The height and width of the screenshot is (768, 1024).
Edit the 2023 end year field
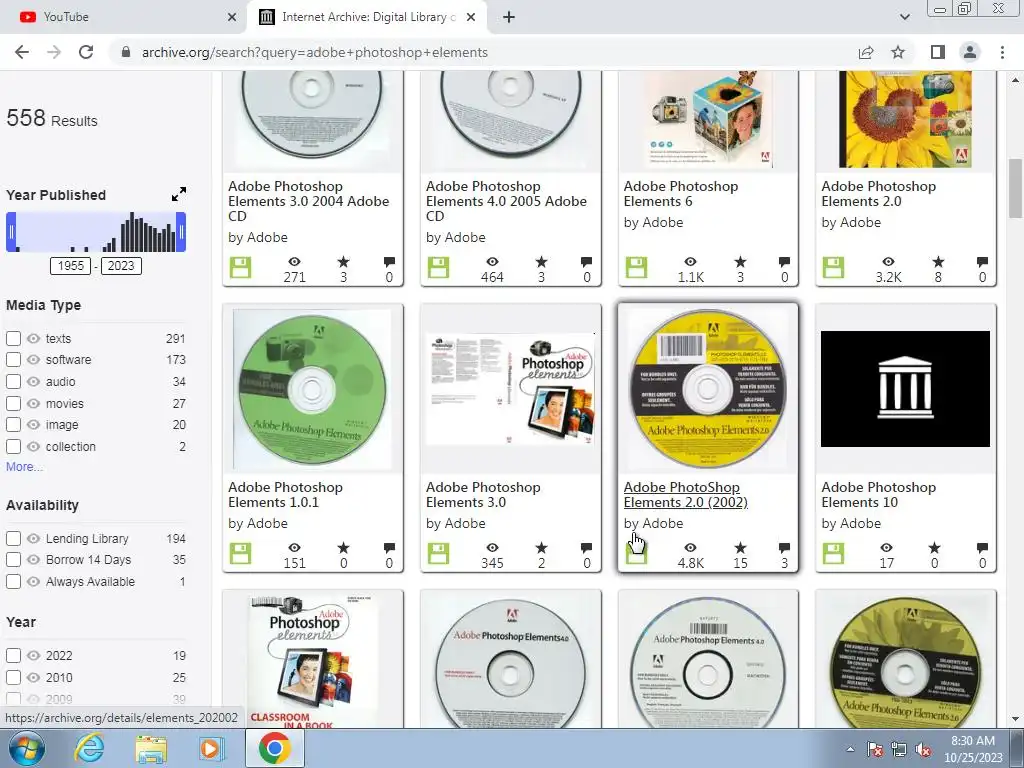click(x=121, y=266)
